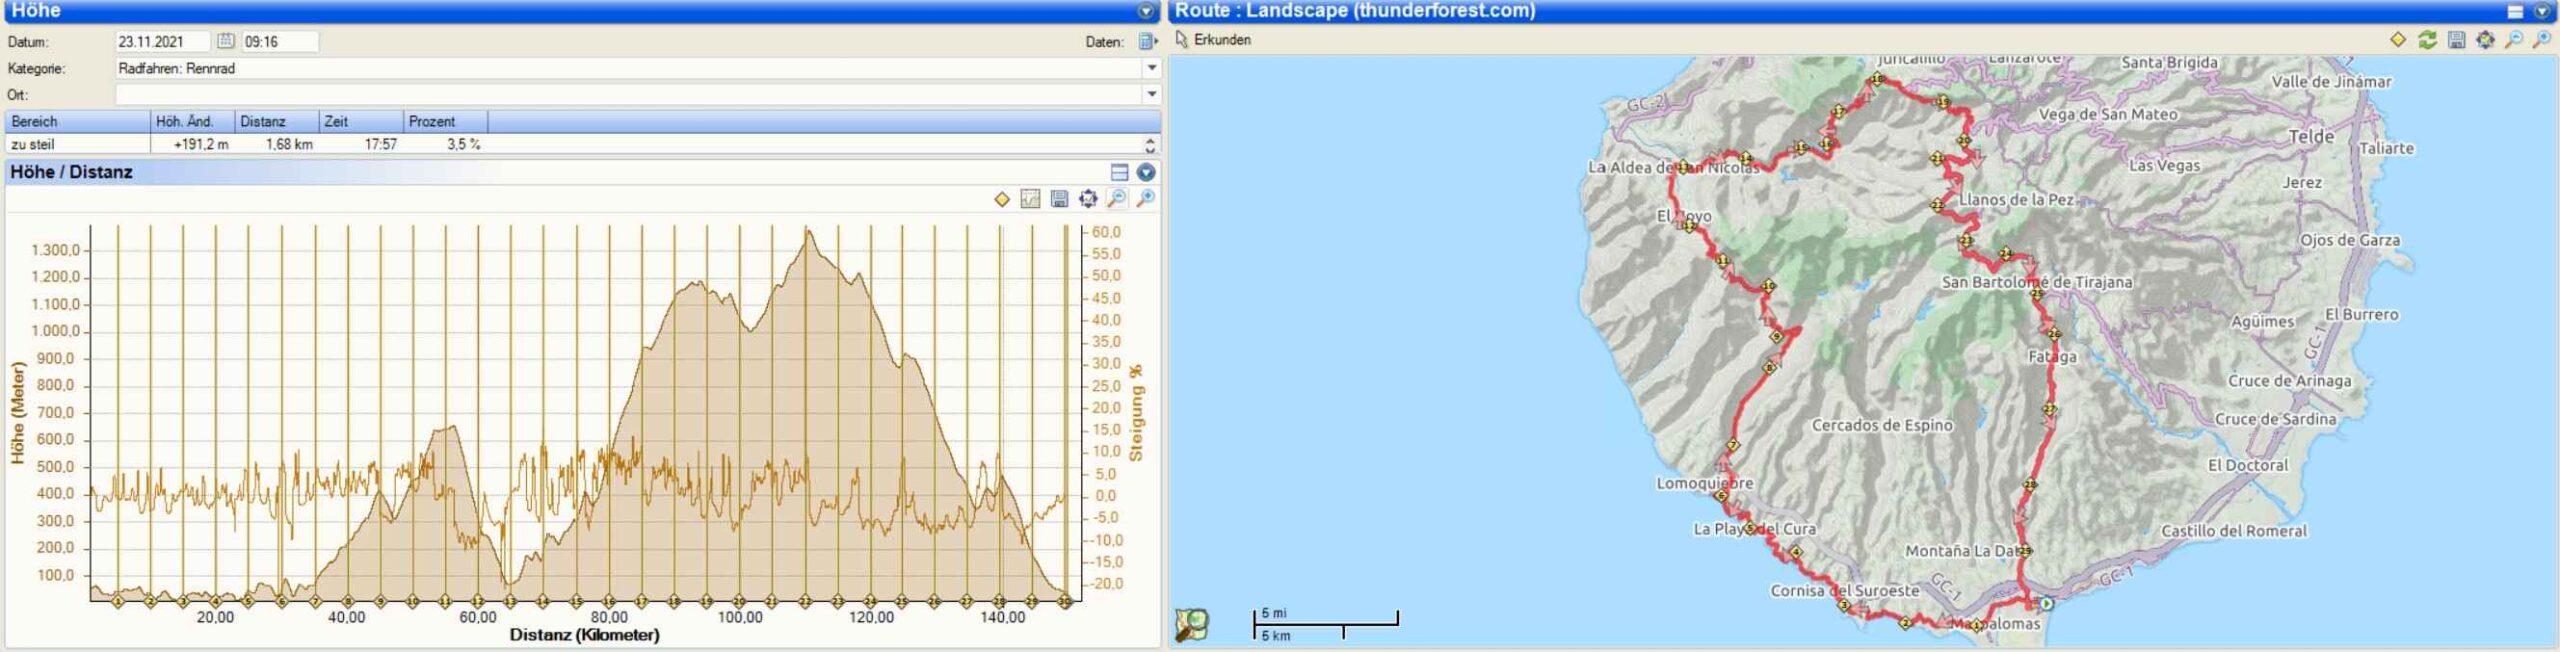Select the 'zu steil' table row
2560x652 pixels.
(x=300, y=144)
